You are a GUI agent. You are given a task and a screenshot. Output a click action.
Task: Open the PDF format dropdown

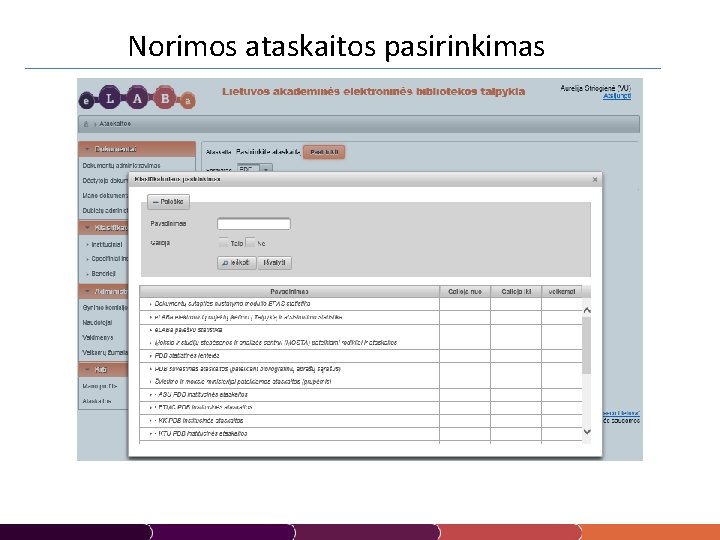tap(255, 169)
